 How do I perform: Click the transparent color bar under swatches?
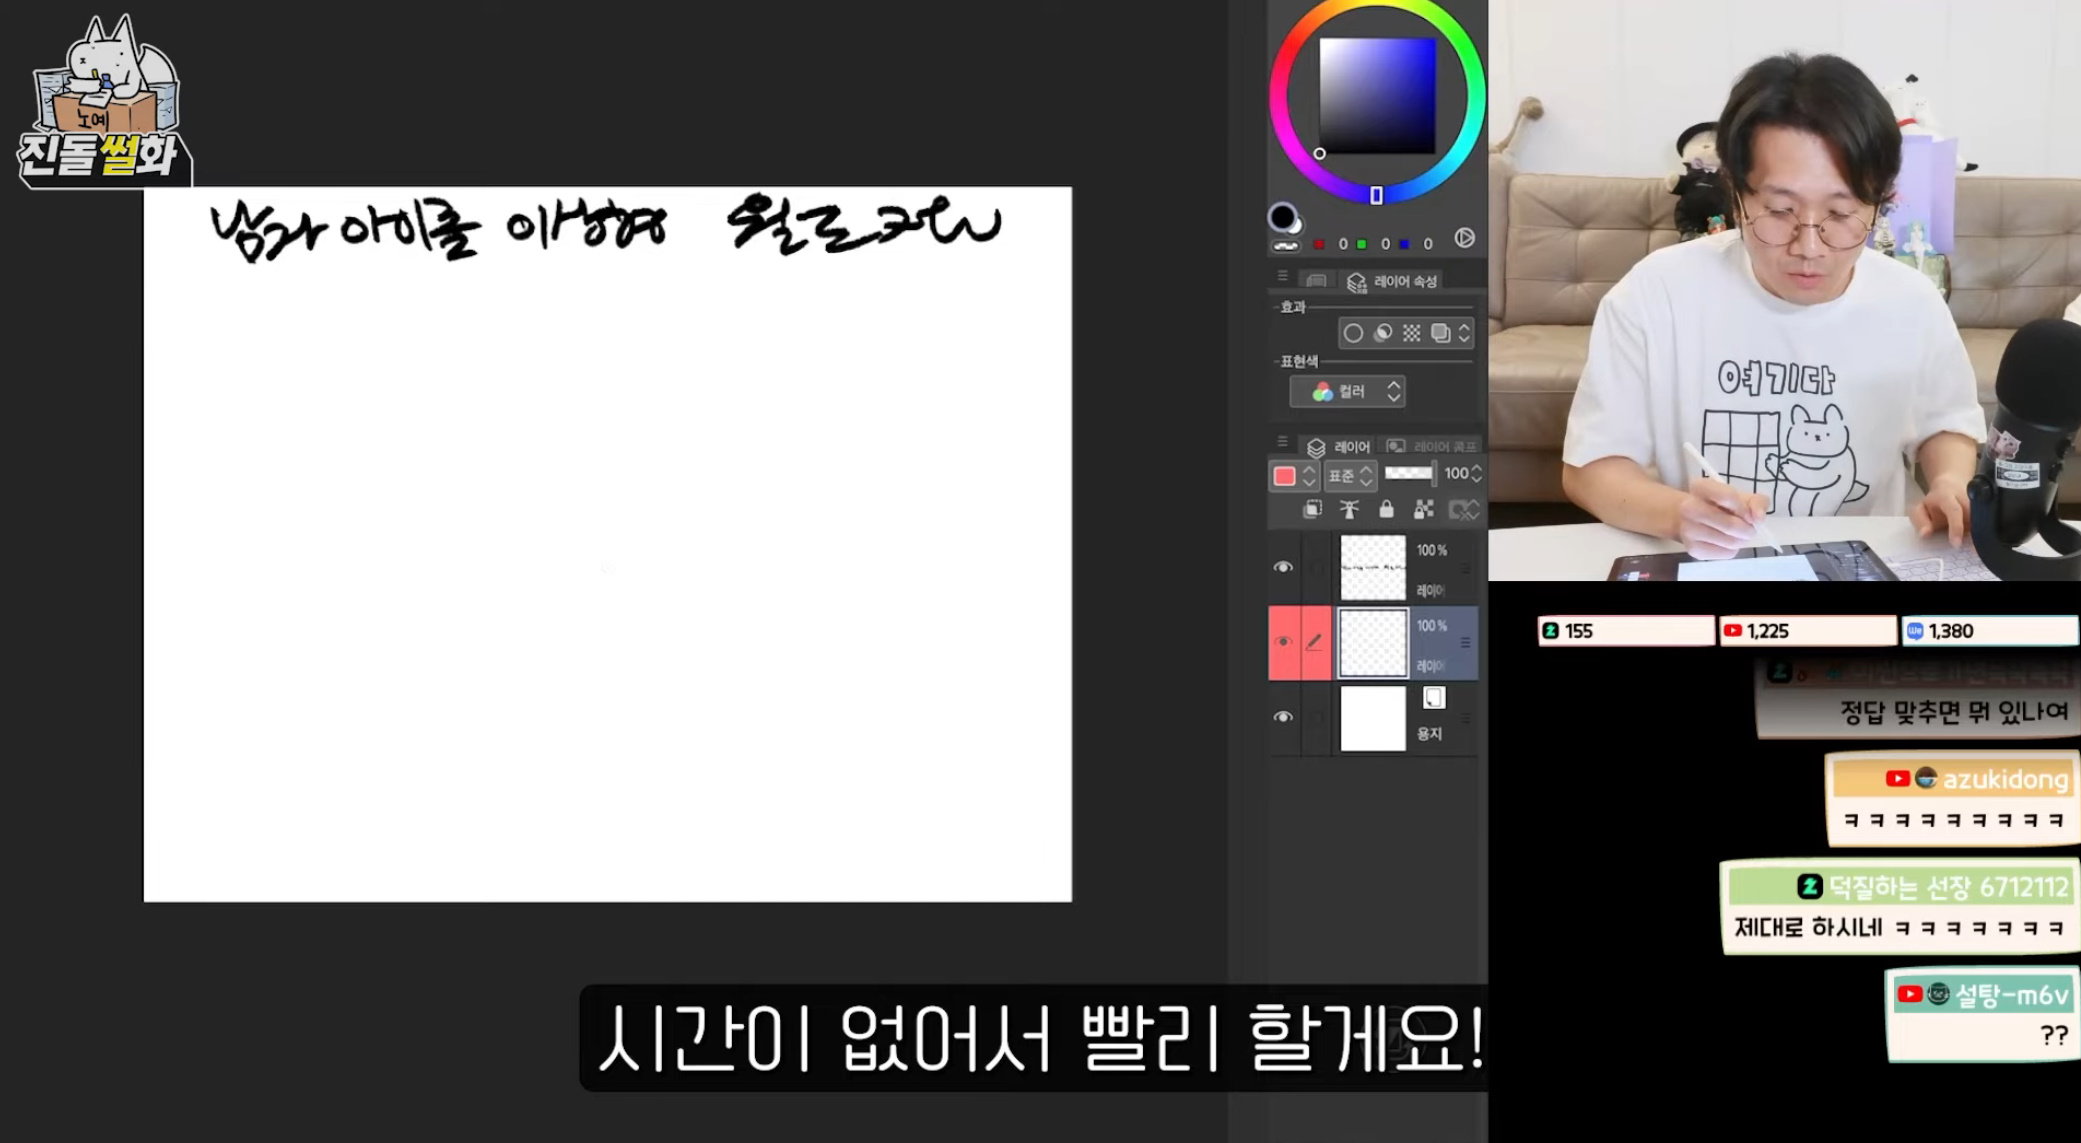pyautogui.click(x=1285, y=246)
